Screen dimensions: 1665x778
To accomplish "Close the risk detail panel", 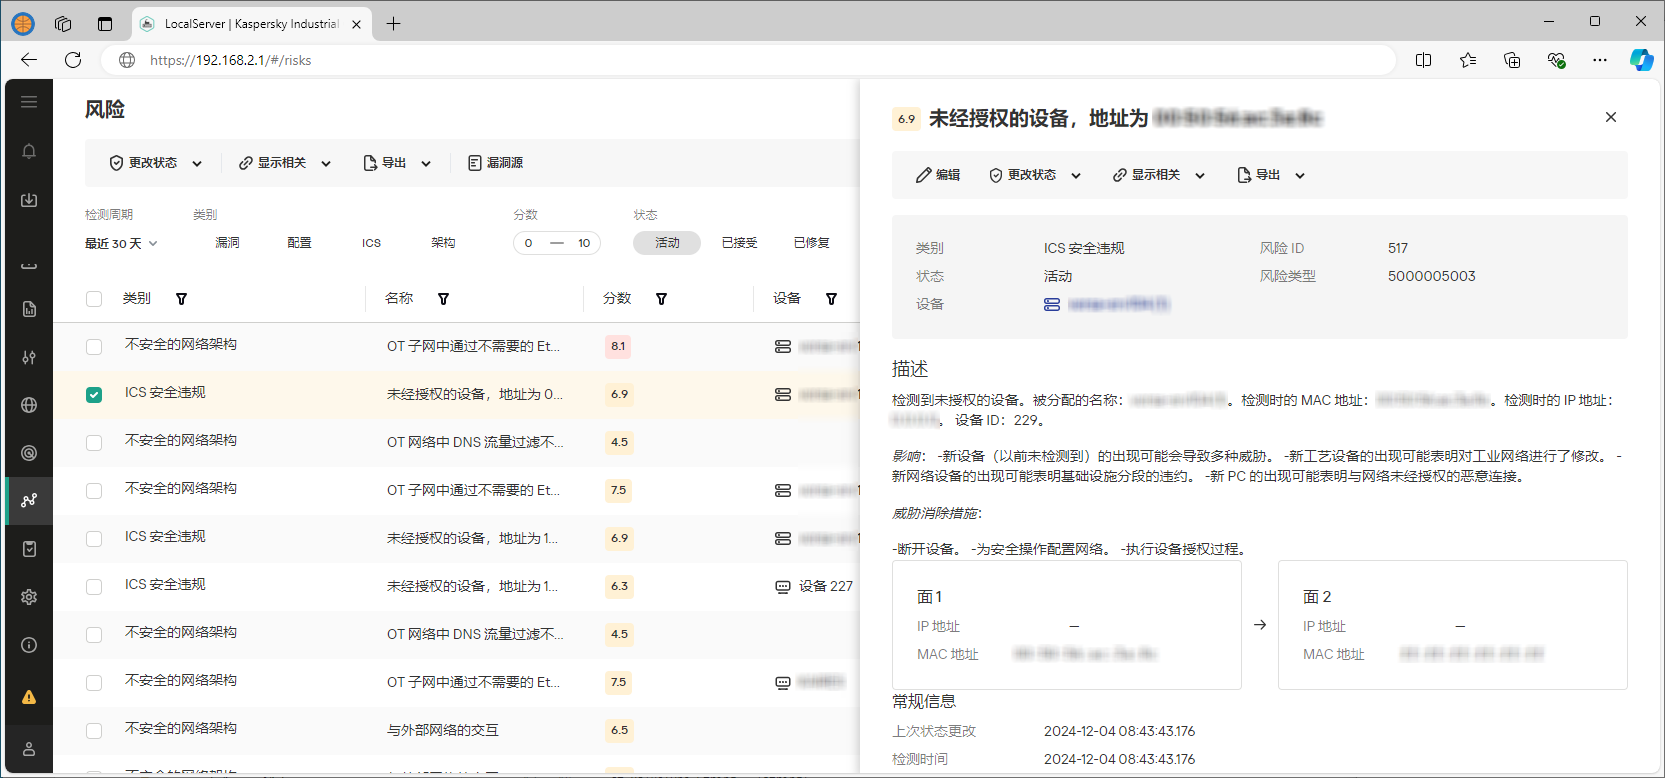I will coord(1610,117).
